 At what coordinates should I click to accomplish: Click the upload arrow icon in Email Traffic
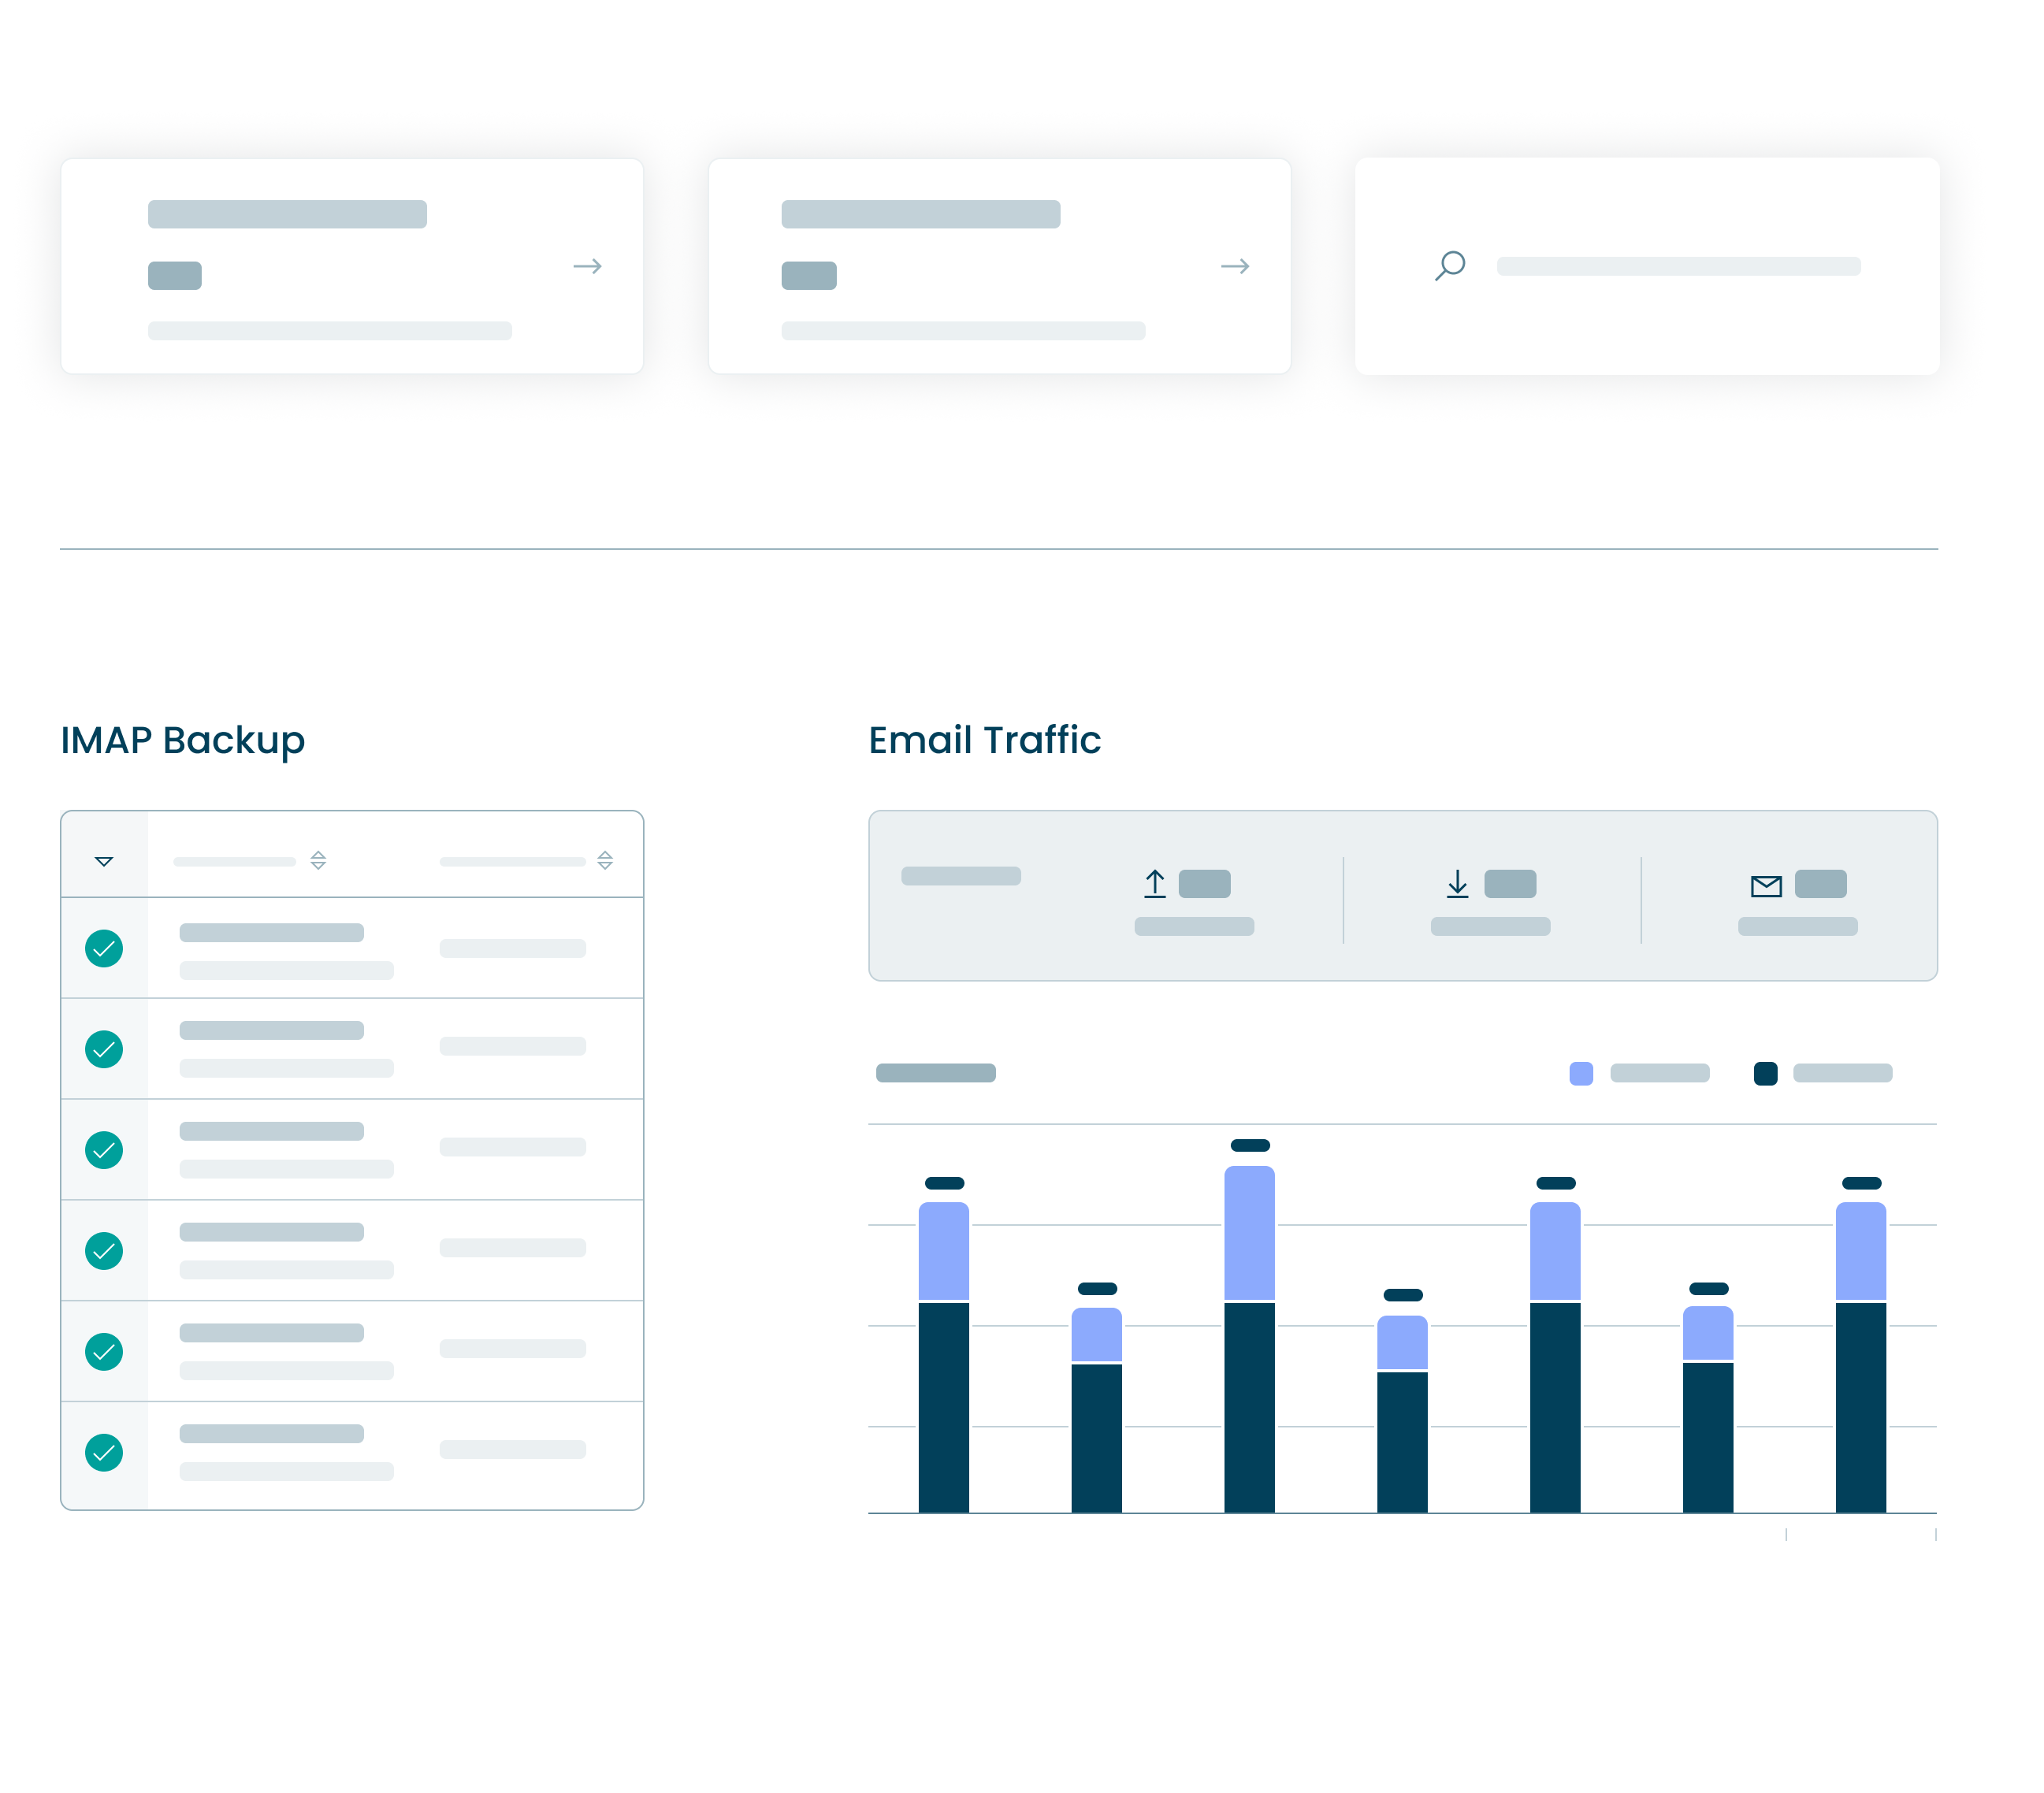point(1155,884)
